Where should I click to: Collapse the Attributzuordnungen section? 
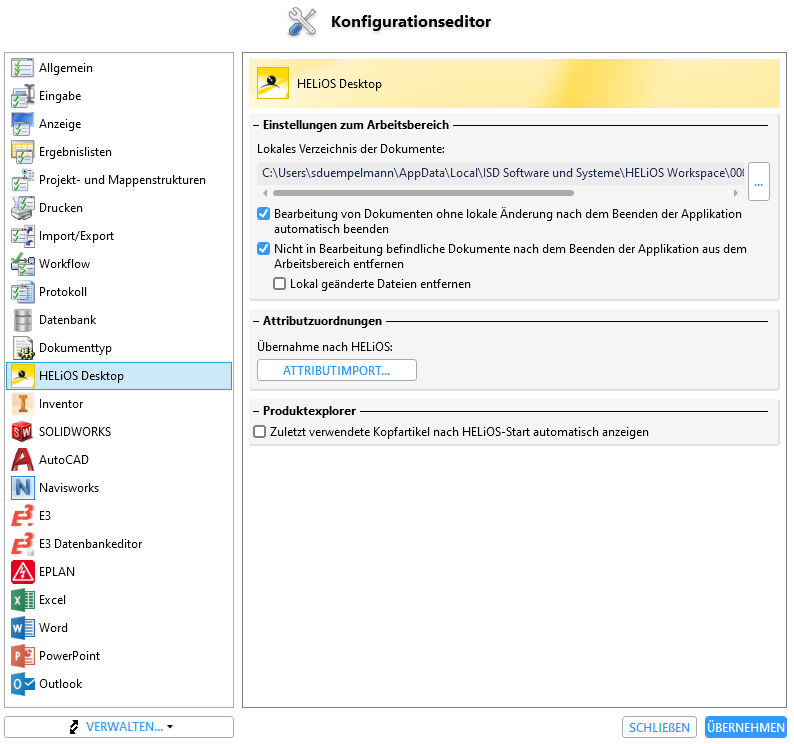pyautogui.click(x=256, y=321)
